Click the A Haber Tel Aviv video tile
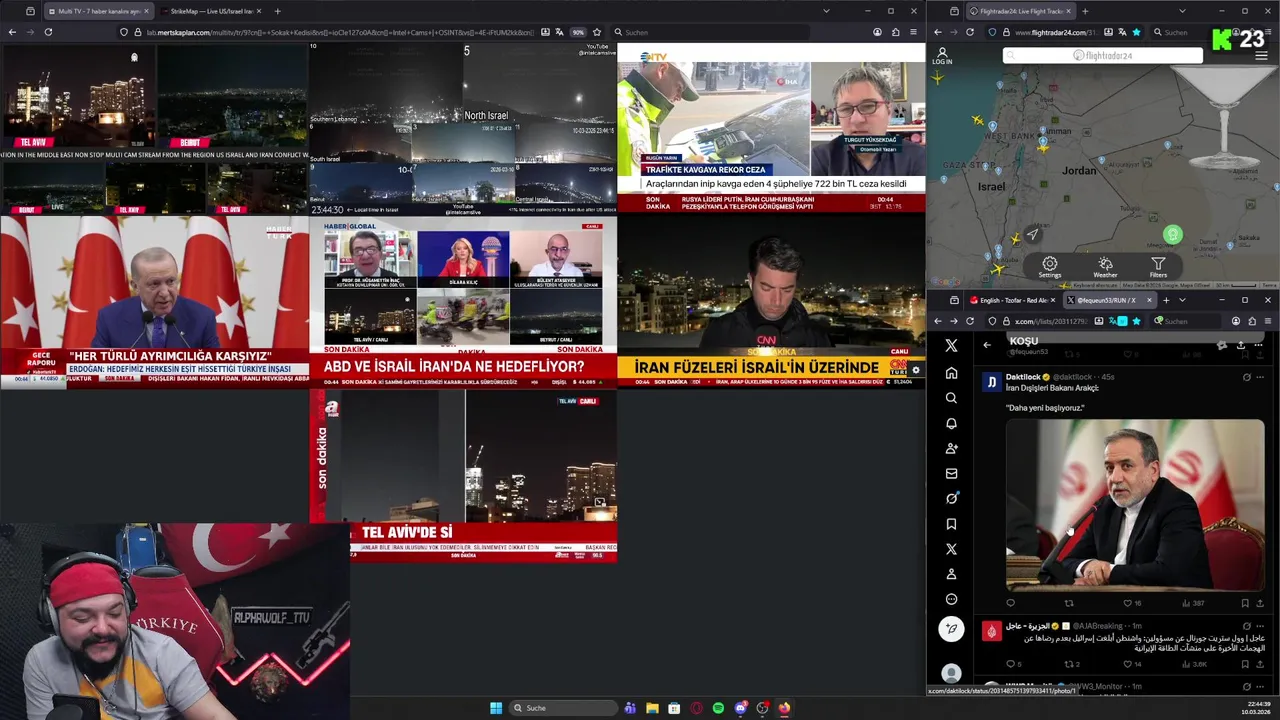This screenshot has height=720, width=1280. (x=463, y=475)
